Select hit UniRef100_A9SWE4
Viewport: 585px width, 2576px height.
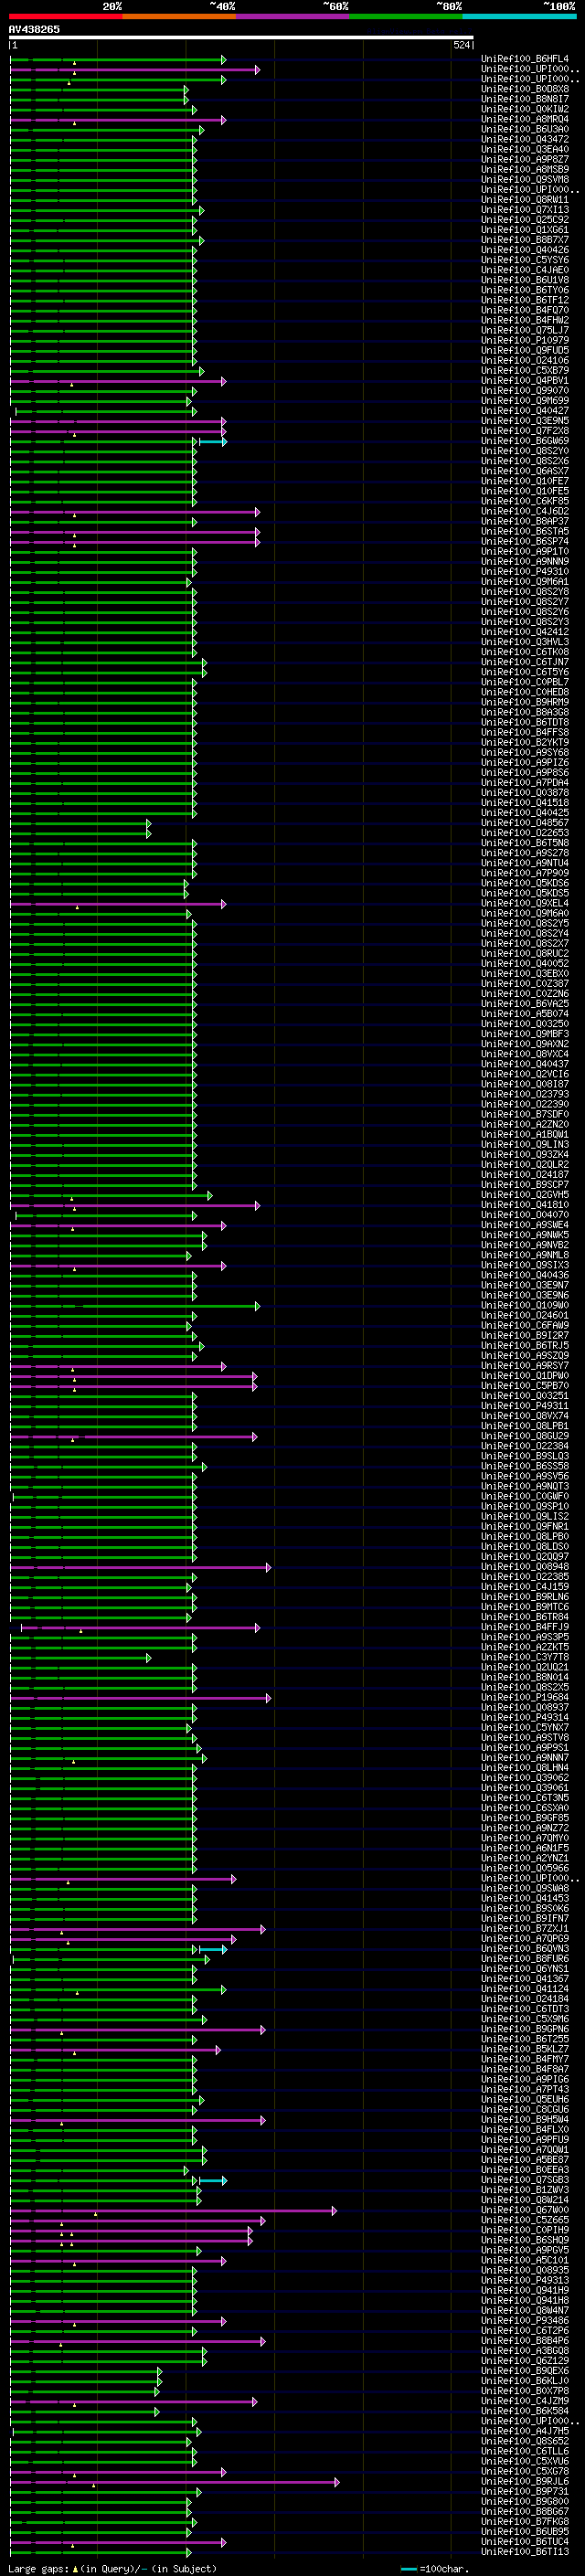pos(525,1224)
